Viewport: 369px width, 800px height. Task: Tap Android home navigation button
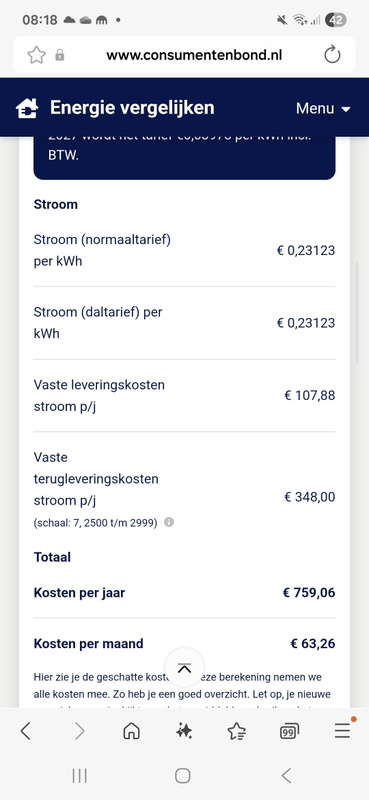click(183, 776)
